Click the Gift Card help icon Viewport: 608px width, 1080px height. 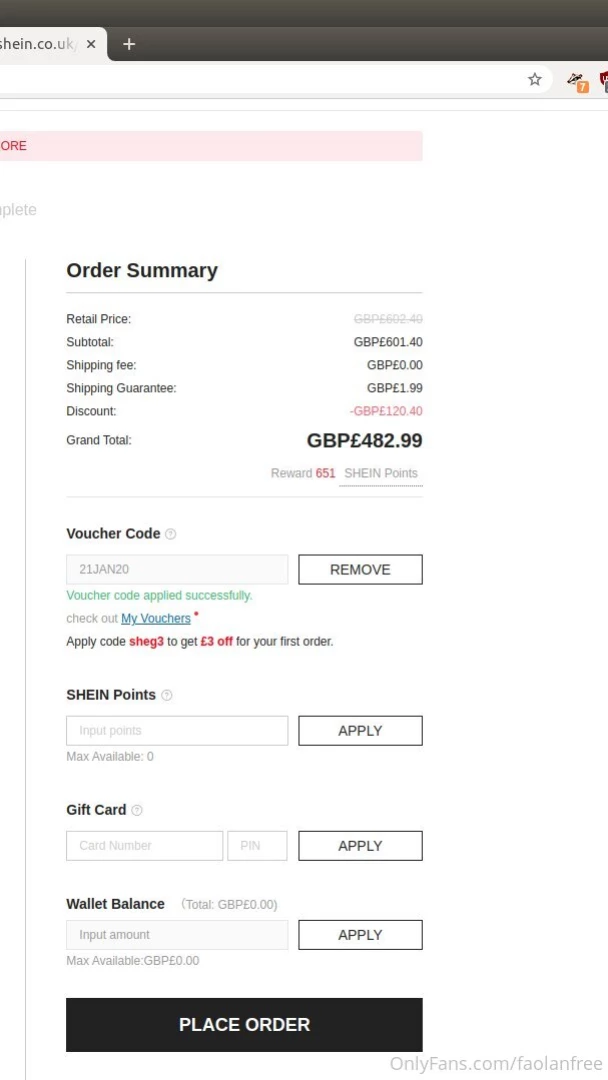point(137,810)
